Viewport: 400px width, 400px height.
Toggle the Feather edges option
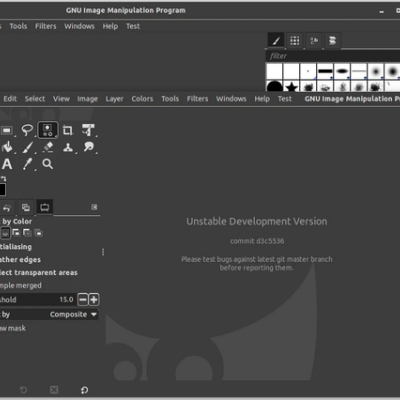pos(20,260)
